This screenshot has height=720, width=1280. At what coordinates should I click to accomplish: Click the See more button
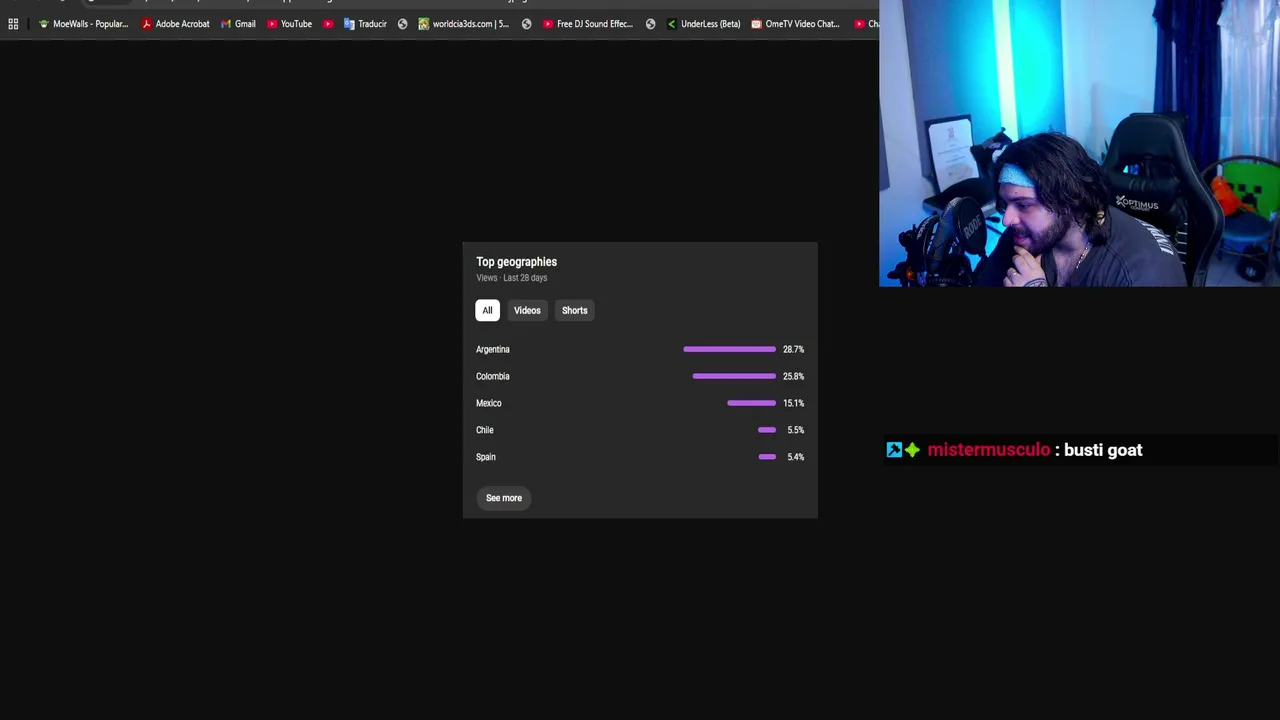pos(504,498)
